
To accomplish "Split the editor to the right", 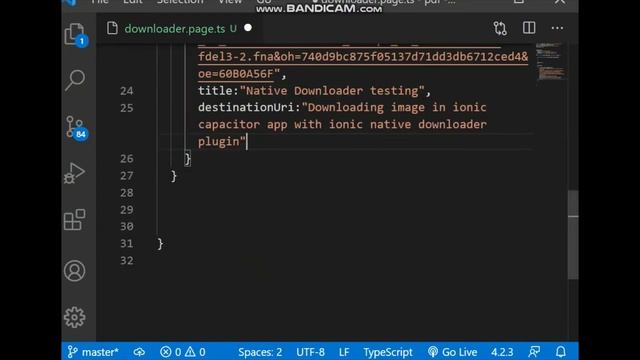I will (x=529, y=28).
